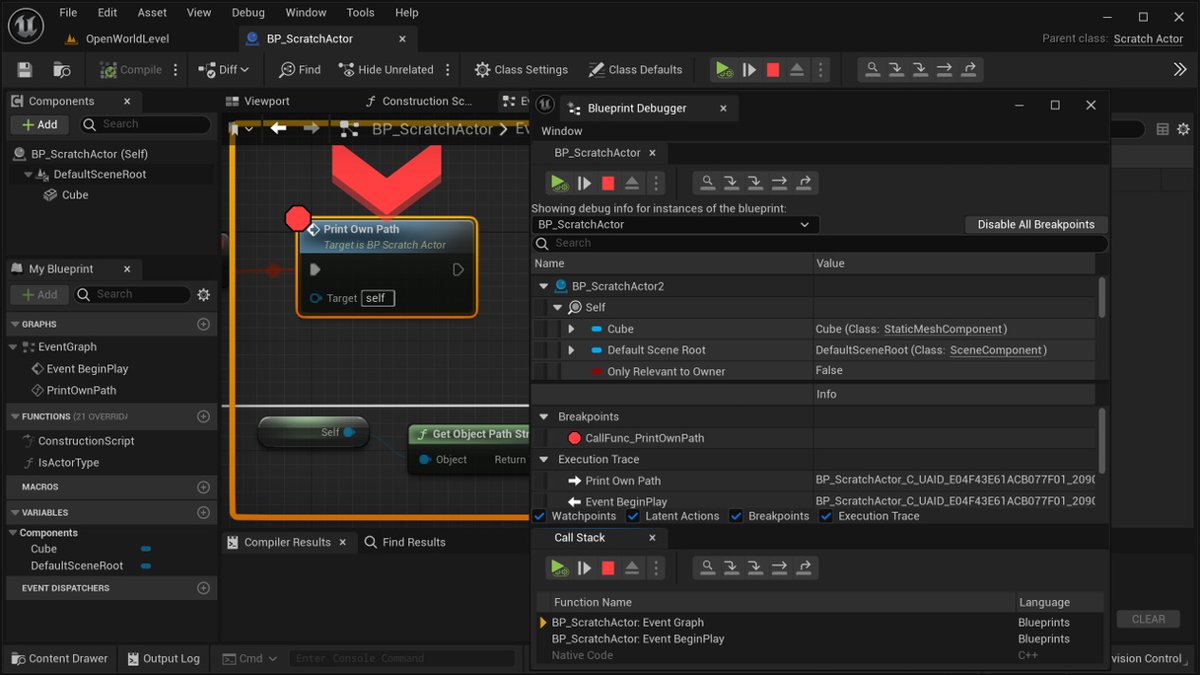Click Stop in Blueprint Debugger top toolbar

pyautogui.click(x=608, y=183)
